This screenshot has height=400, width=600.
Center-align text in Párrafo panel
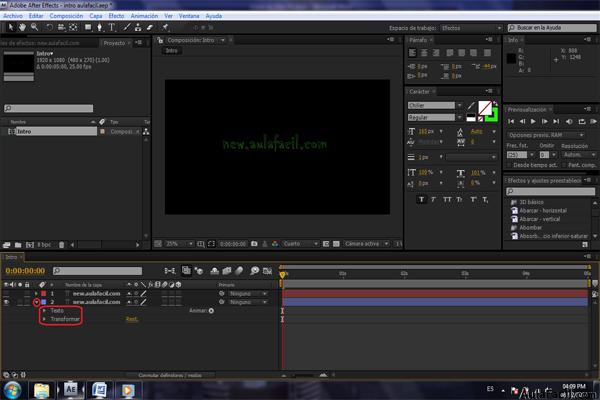coord(424,53)
